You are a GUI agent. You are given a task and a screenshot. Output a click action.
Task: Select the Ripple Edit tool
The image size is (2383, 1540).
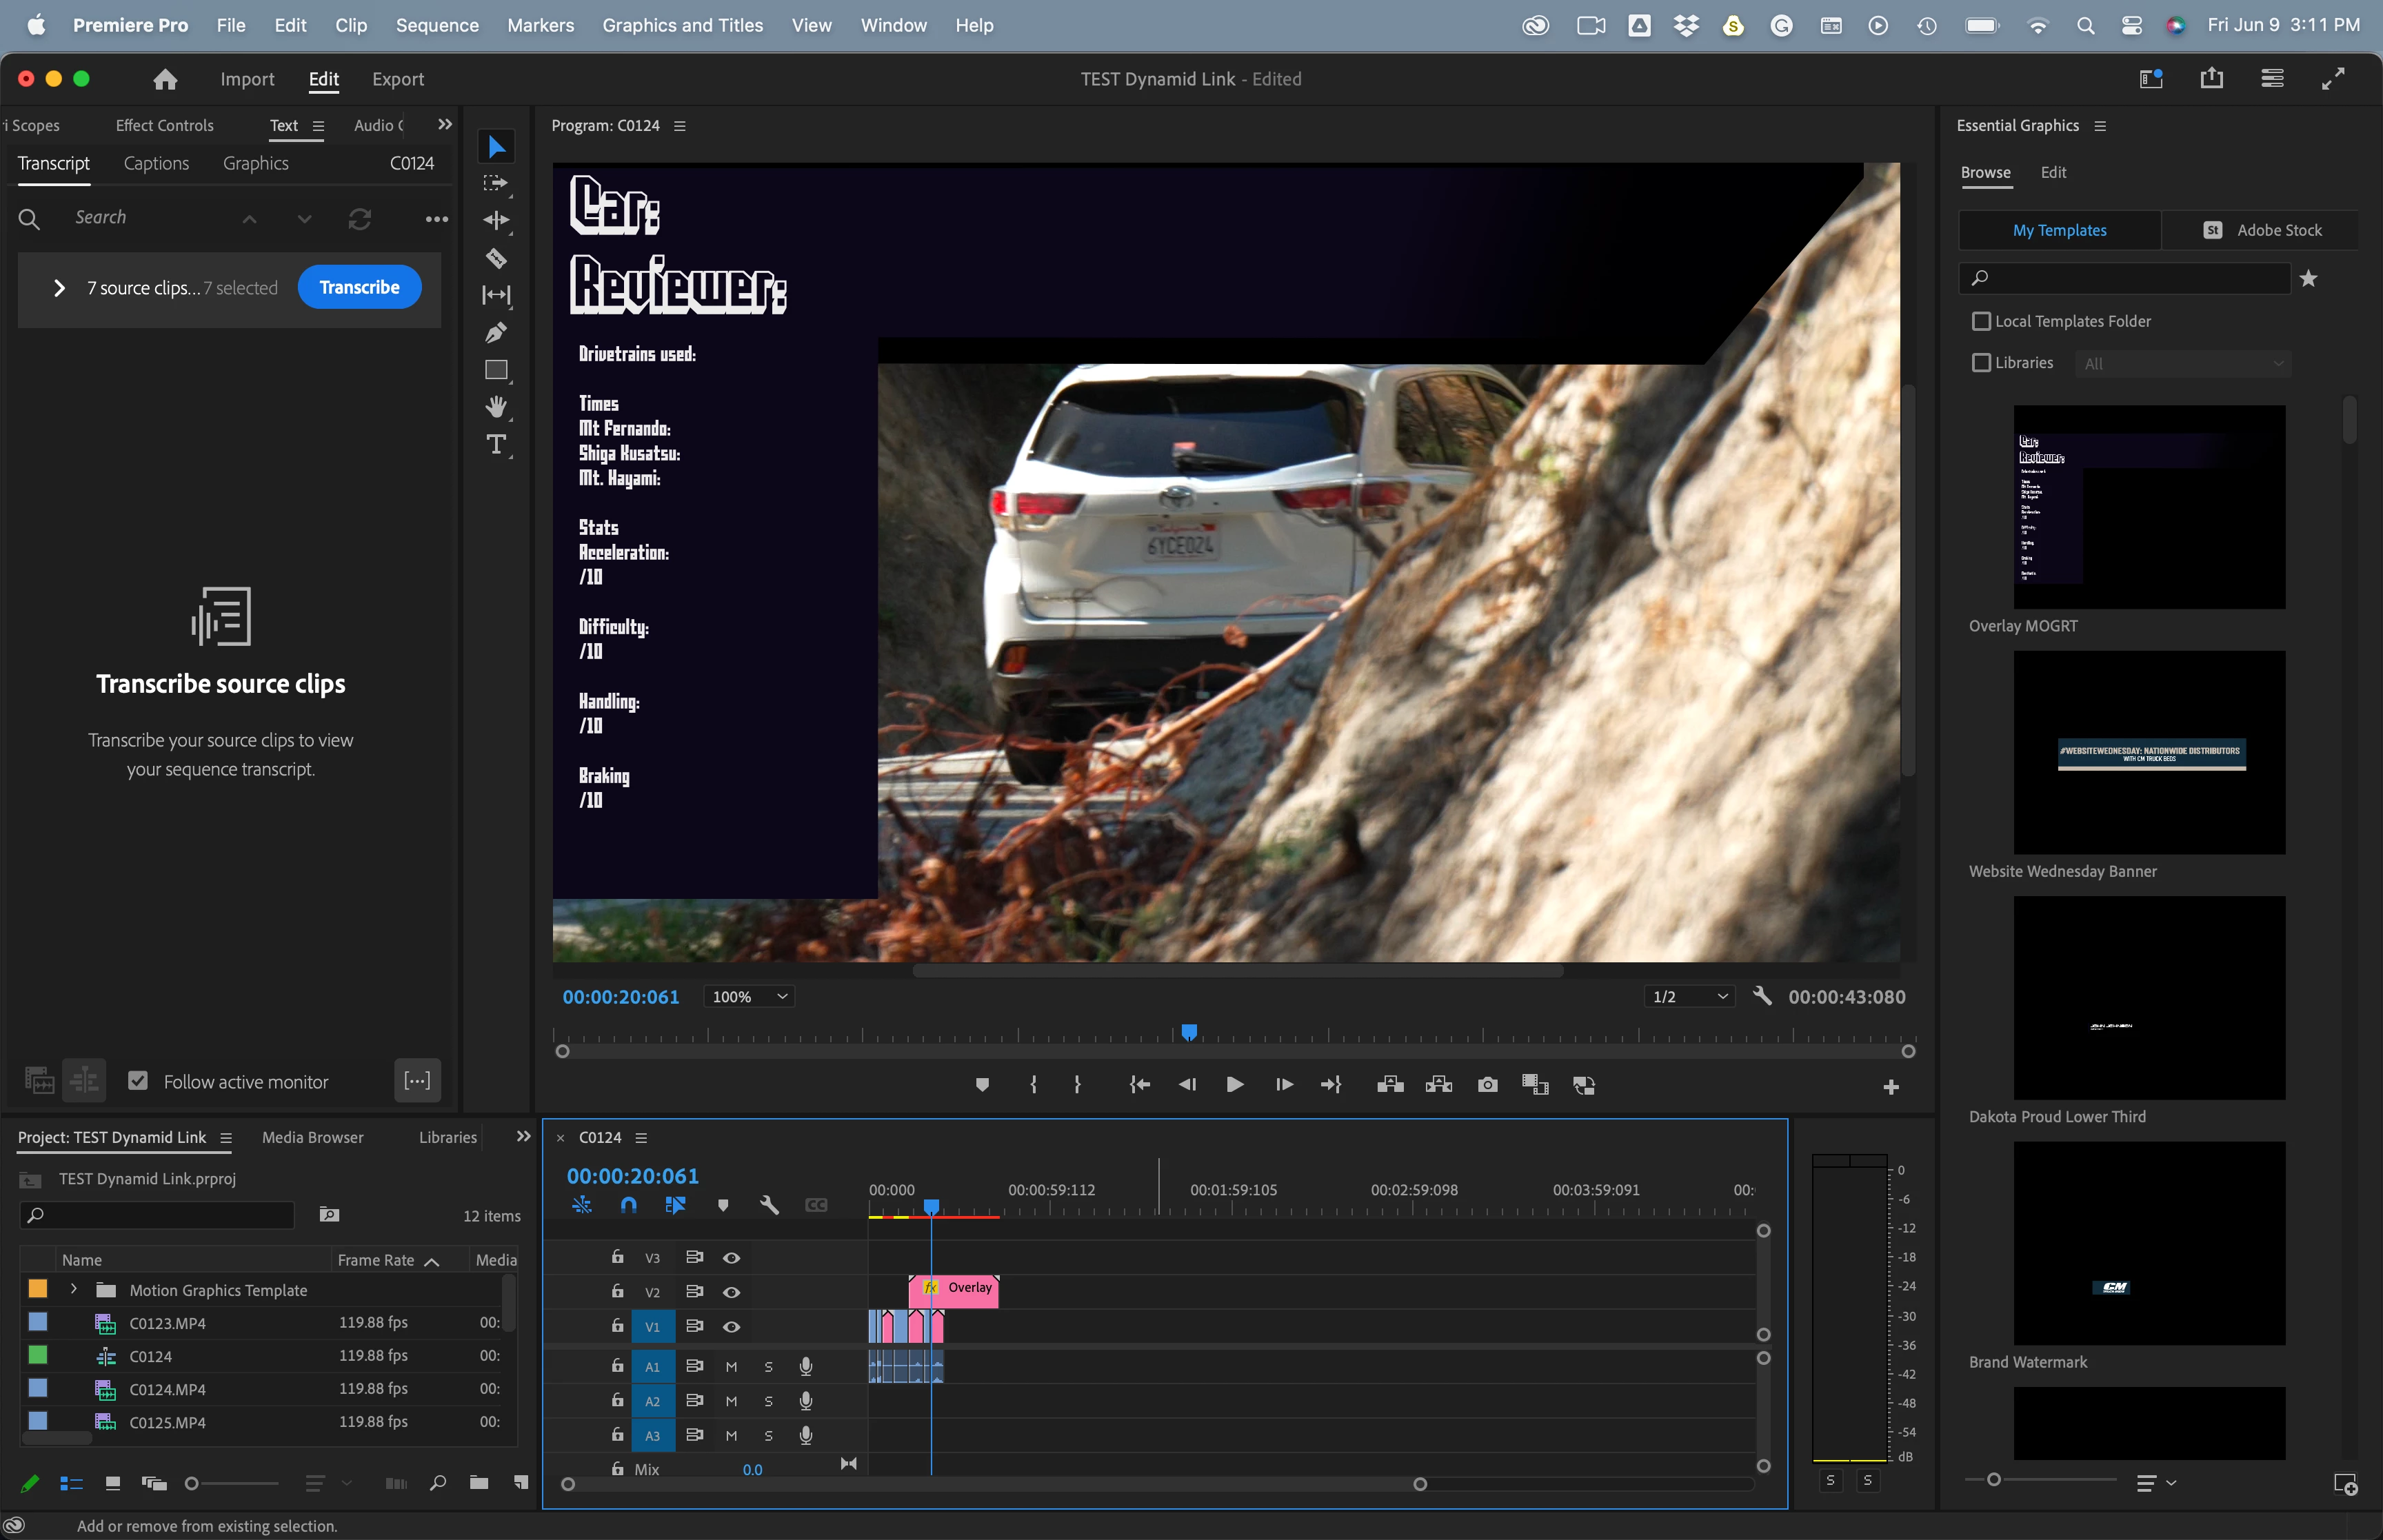(x=496, y=220)
